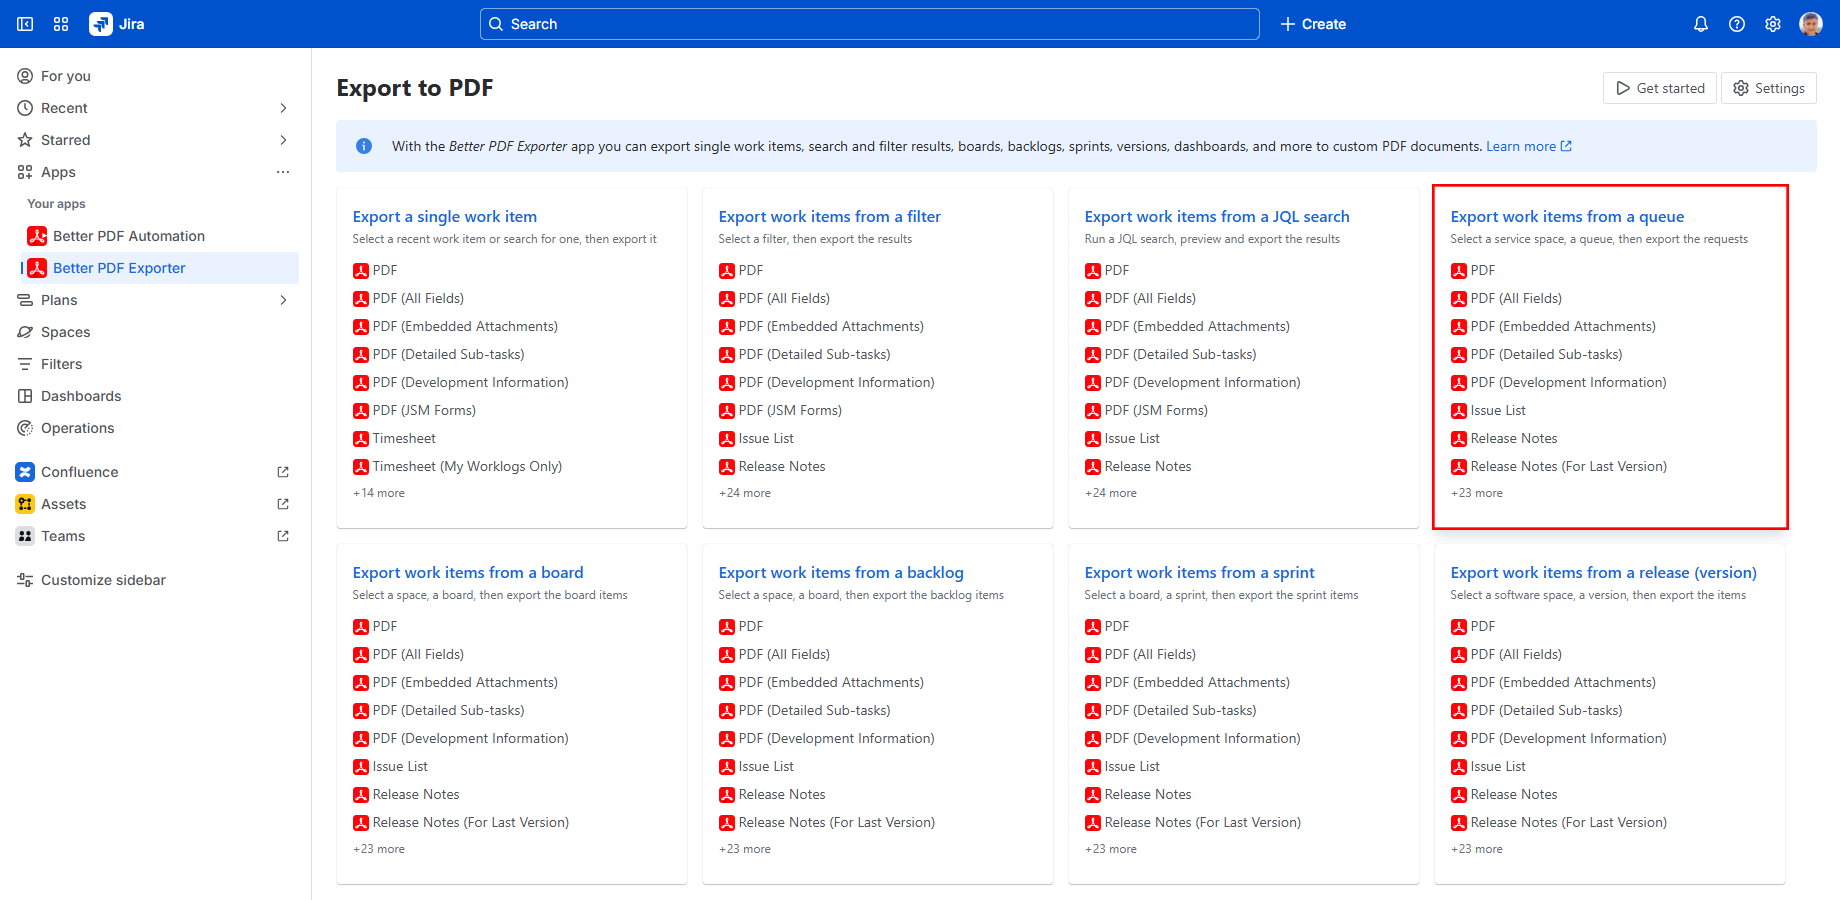Click the Get started button
This screenshot has height=900, width=1840.
click(x=1659, y=88)
